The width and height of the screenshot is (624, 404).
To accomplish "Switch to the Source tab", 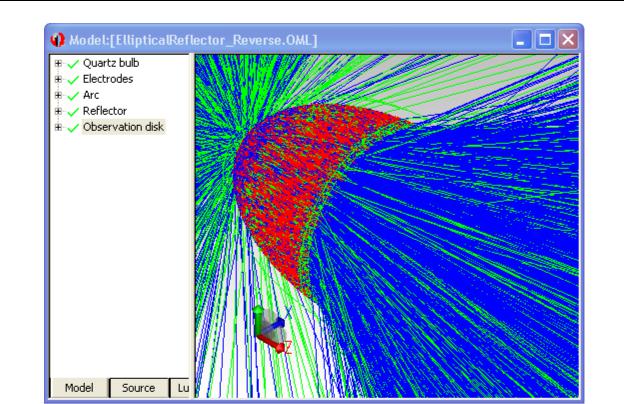I will (138, 388).
